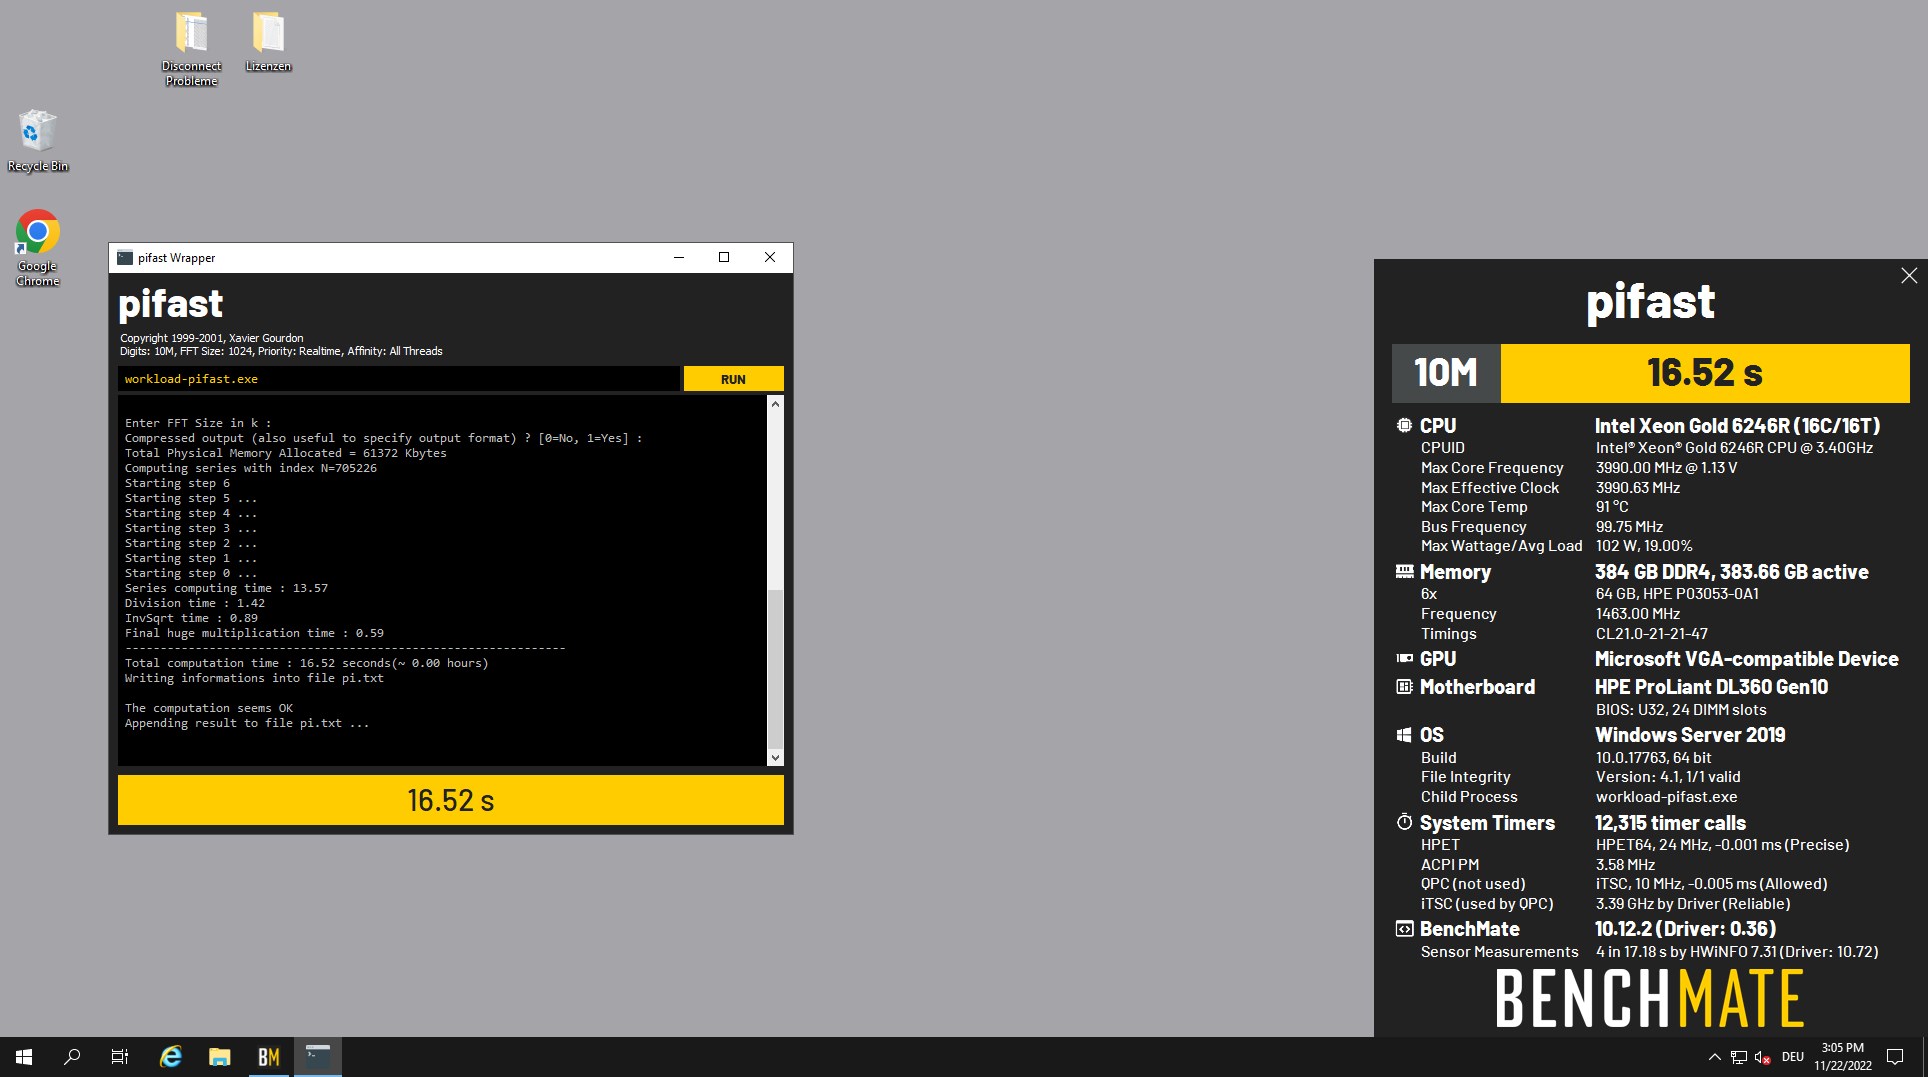1928x1077 pixels.
Task: Click 'Microsoft VGA-compatible Device' text
Action: click(1746, 659)
